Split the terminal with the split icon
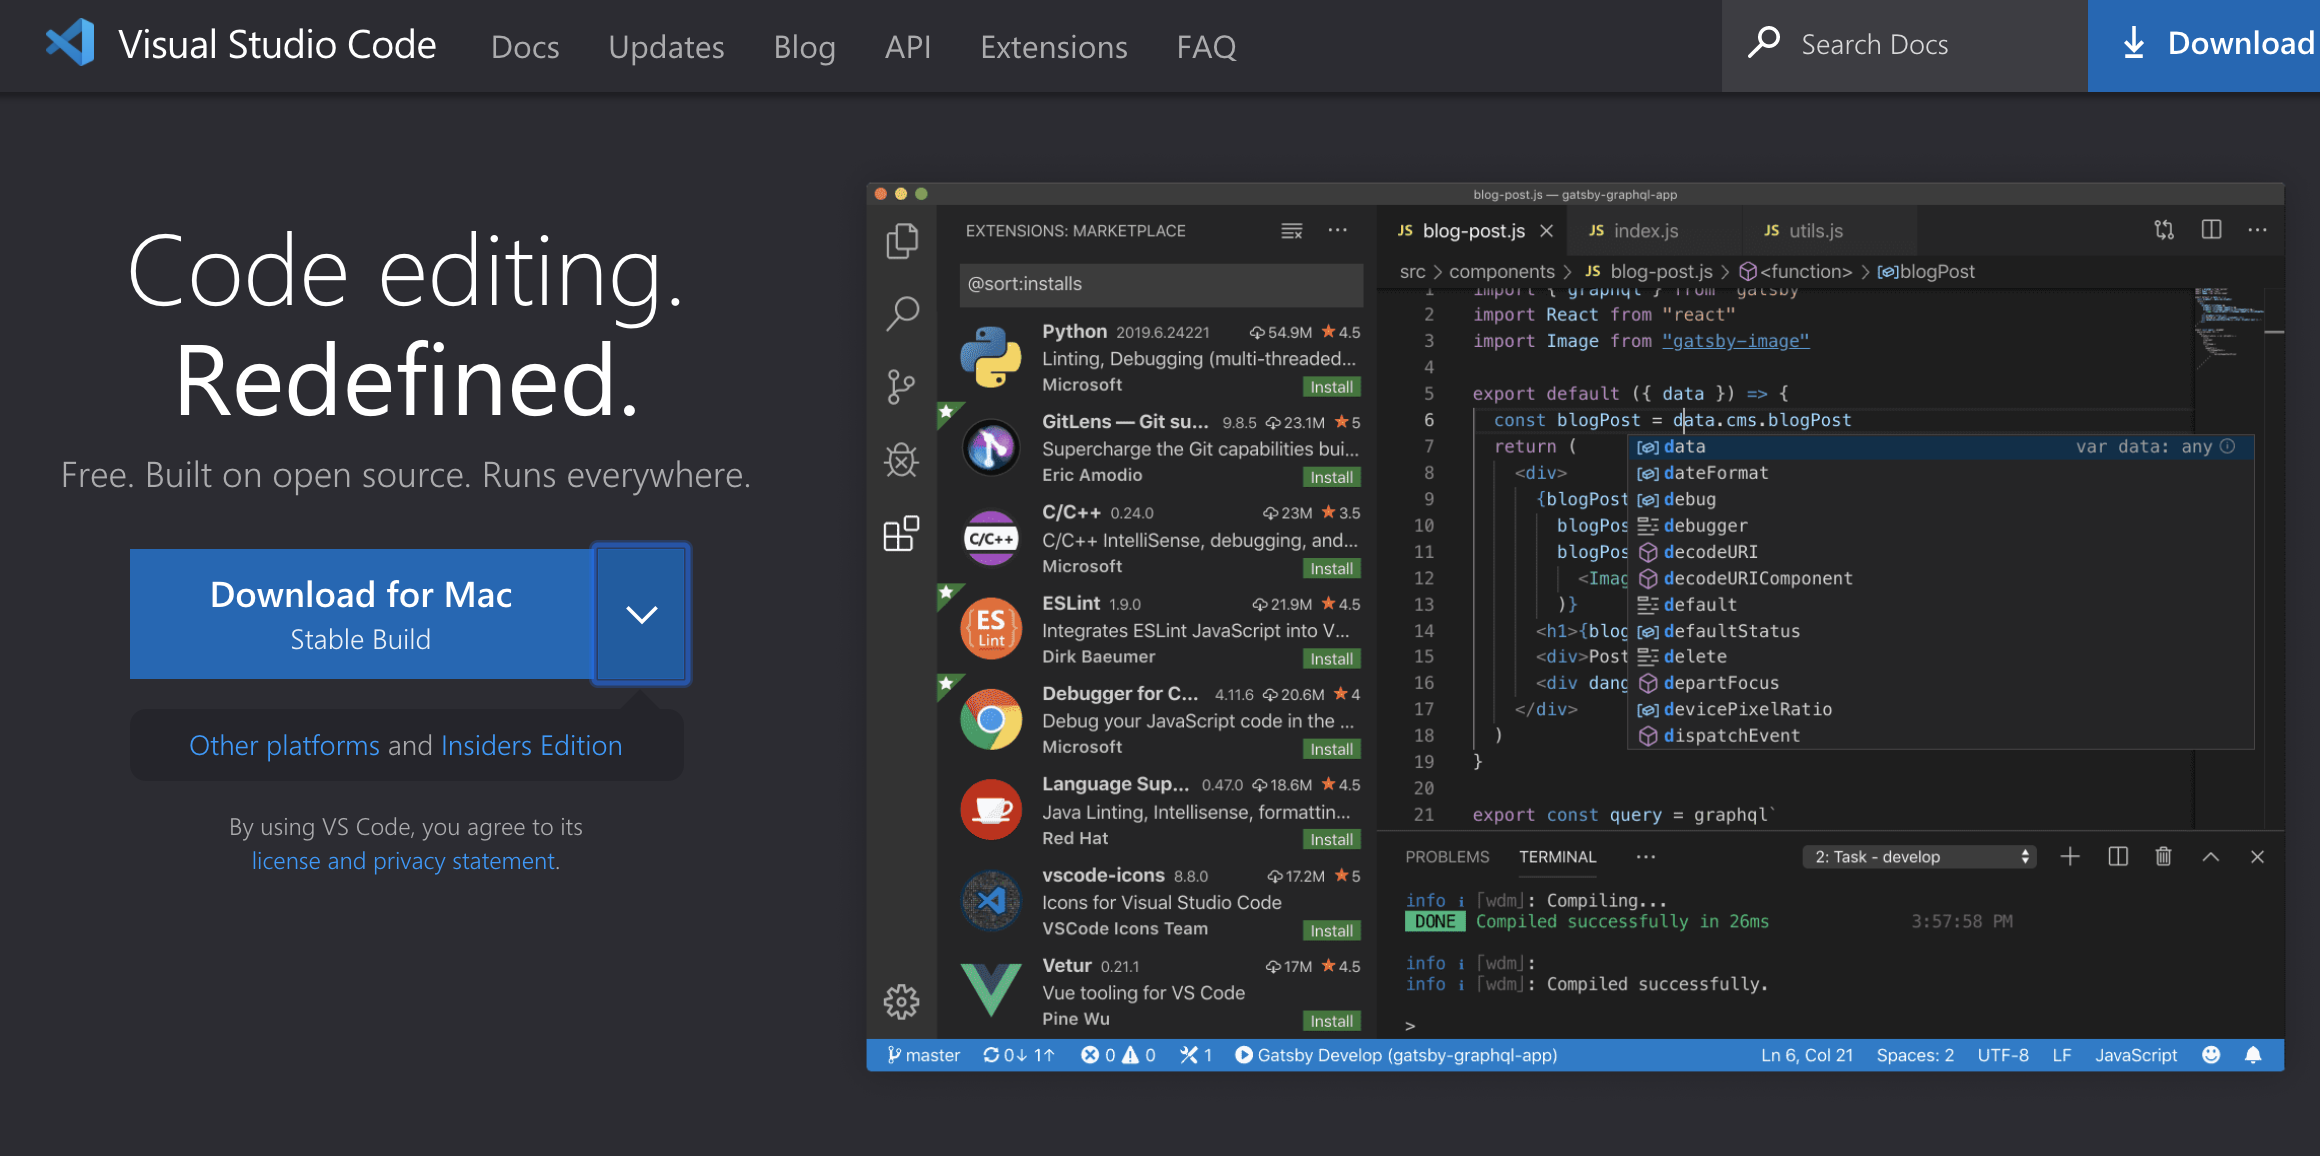Image resolution: width=2320 pixels, height=1156 pixels. (x=2117, y=857)
